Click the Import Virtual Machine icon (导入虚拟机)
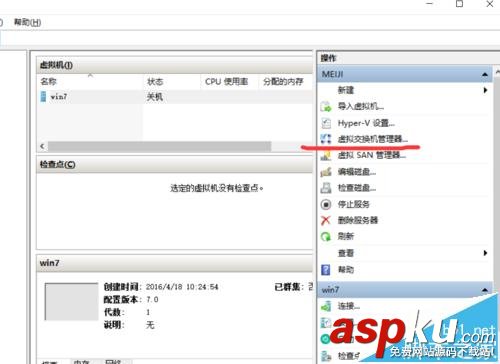The width and height of the screenshot is (500, 364). pyautogui.click(x=326, y=107)
